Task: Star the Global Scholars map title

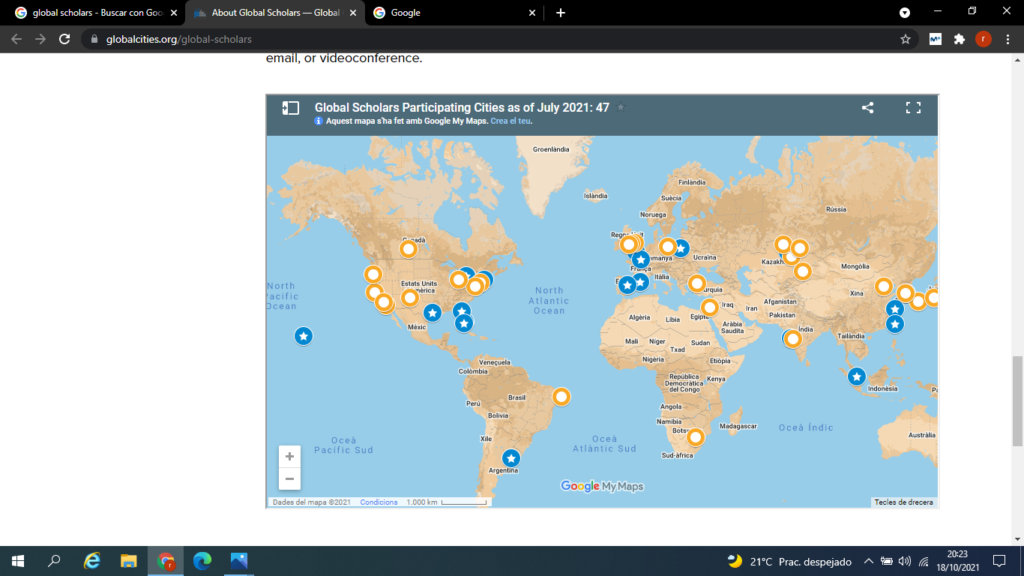Action: click(x=620, y=107)
